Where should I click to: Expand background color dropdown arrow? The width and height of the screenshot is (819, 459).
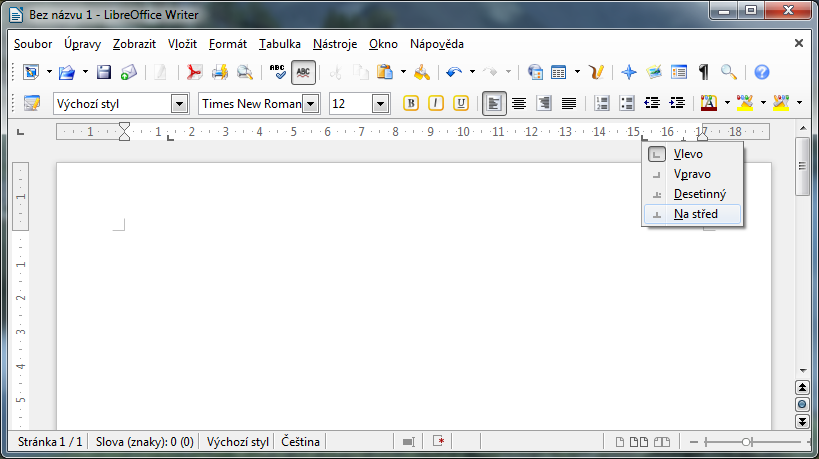pos(799,103)
